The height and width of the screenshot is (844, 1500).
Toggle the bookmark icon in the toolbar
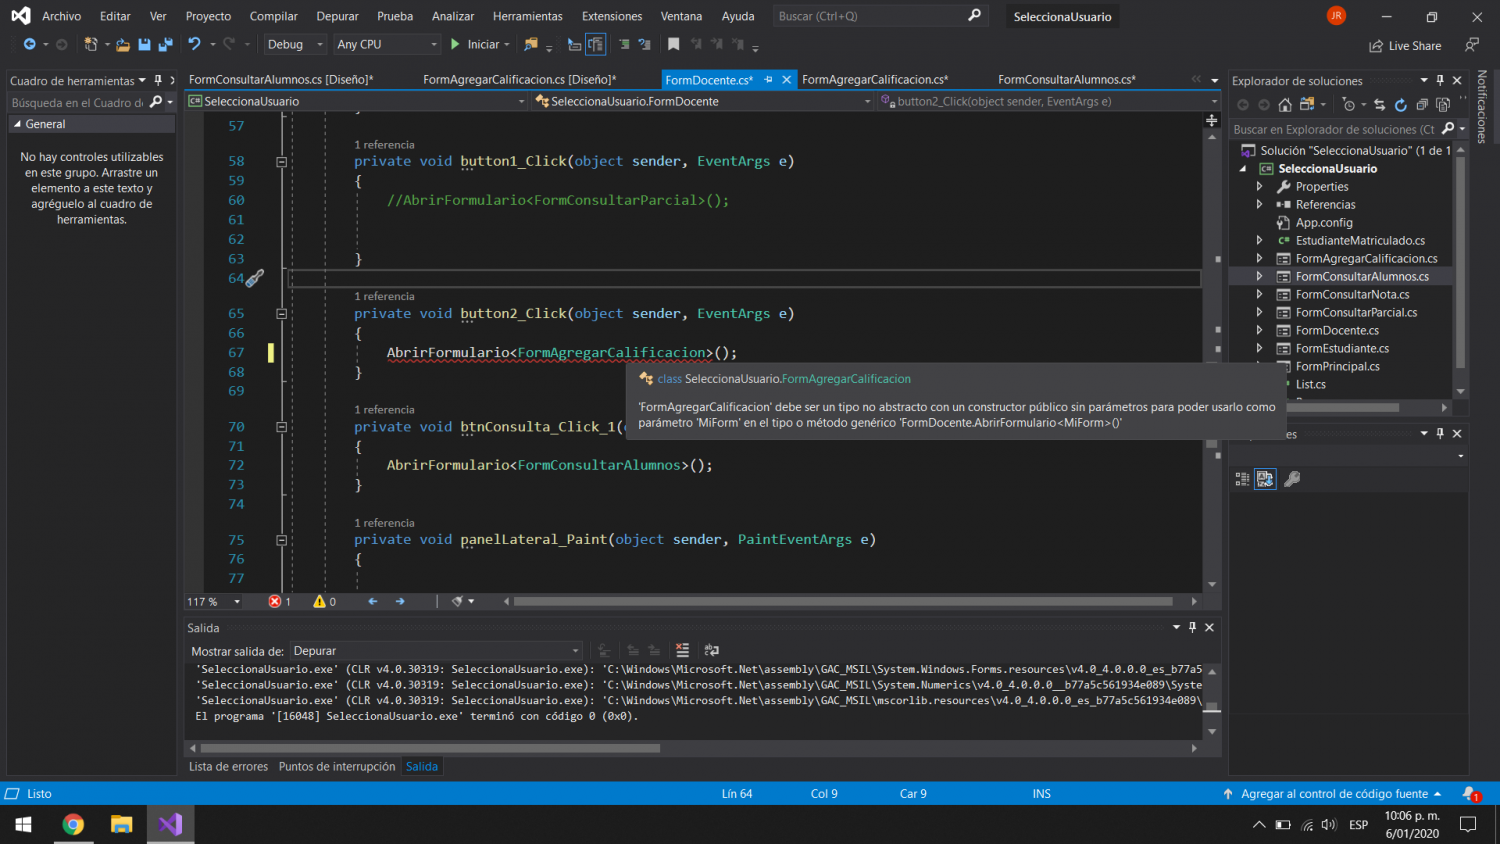(674, 44)
